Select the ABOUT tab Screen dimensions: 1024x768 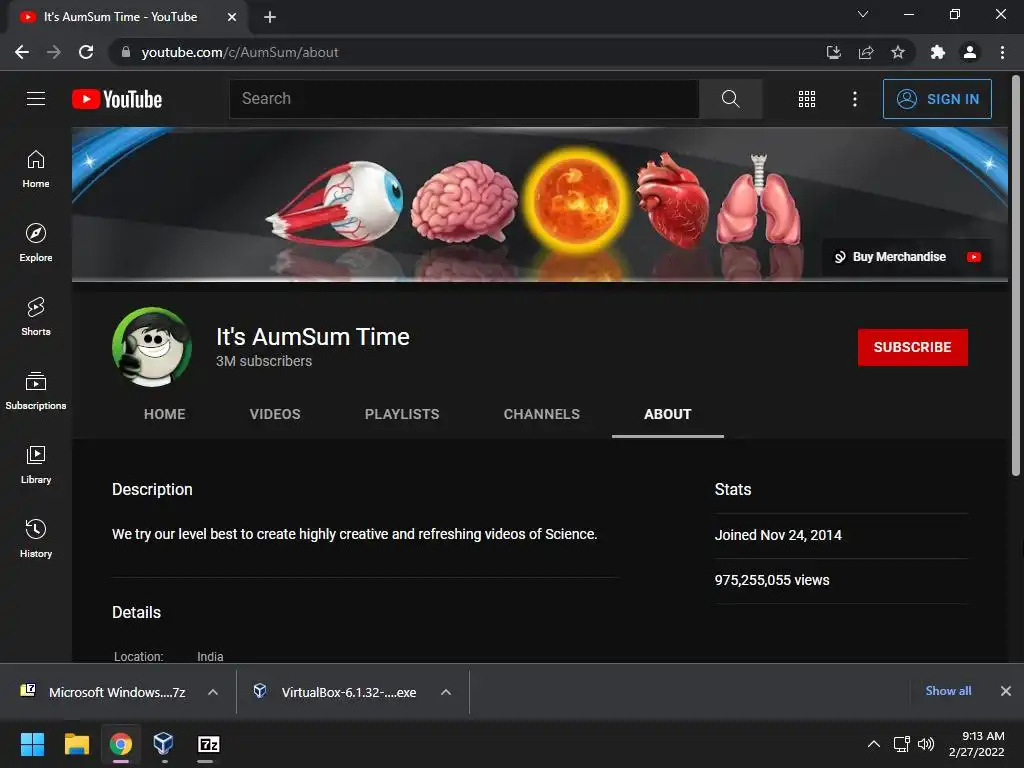(667, 414)
